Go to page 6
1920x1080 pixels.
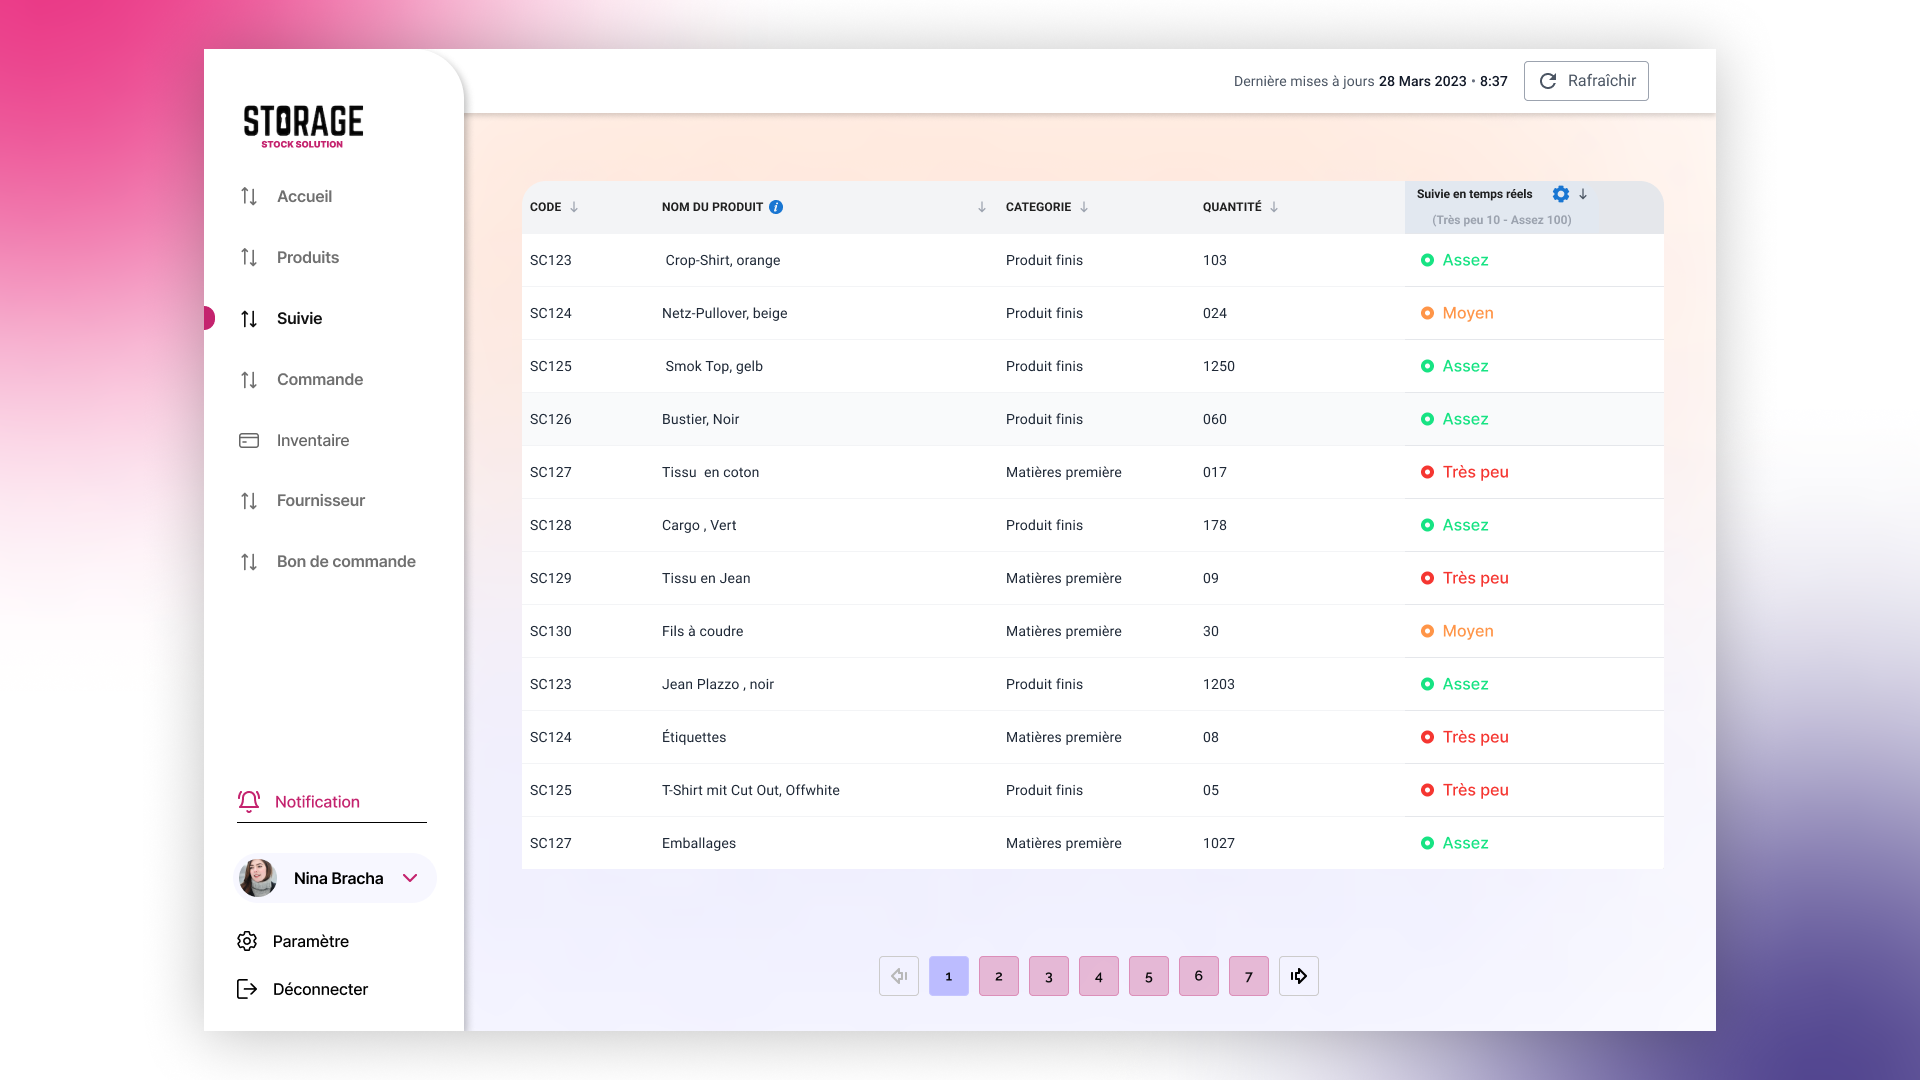1199,976
